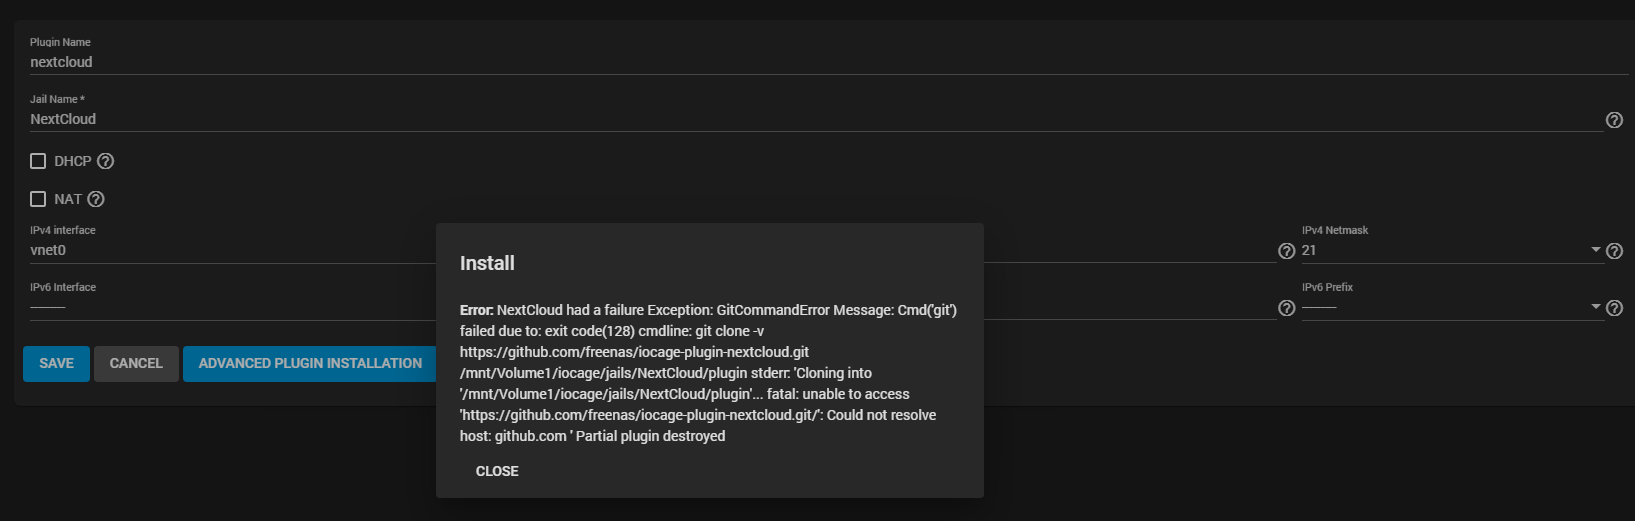Click help icon left of IPv6 Prefix label
The height and width of the screenshot is (521, 1635).
coord(1287,308)
